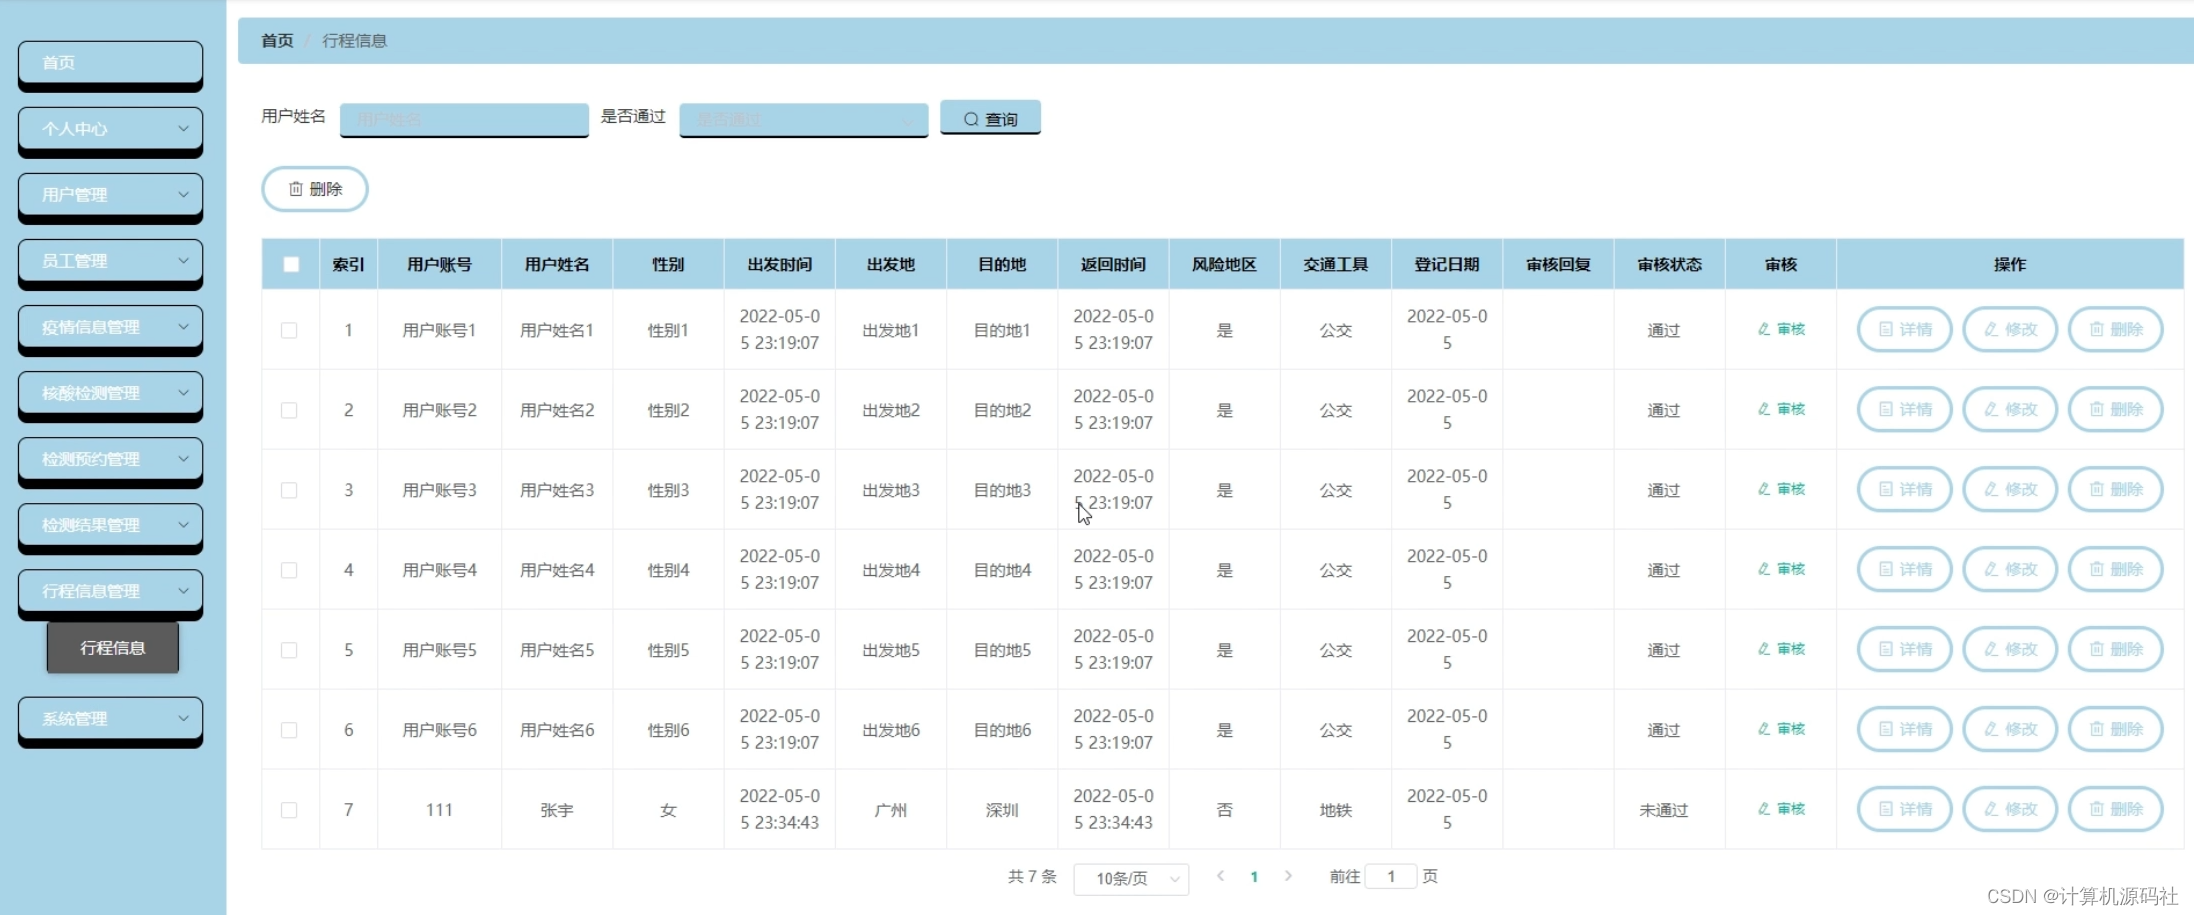Click 删除 for 用户账号2 row

(2116, 409)
